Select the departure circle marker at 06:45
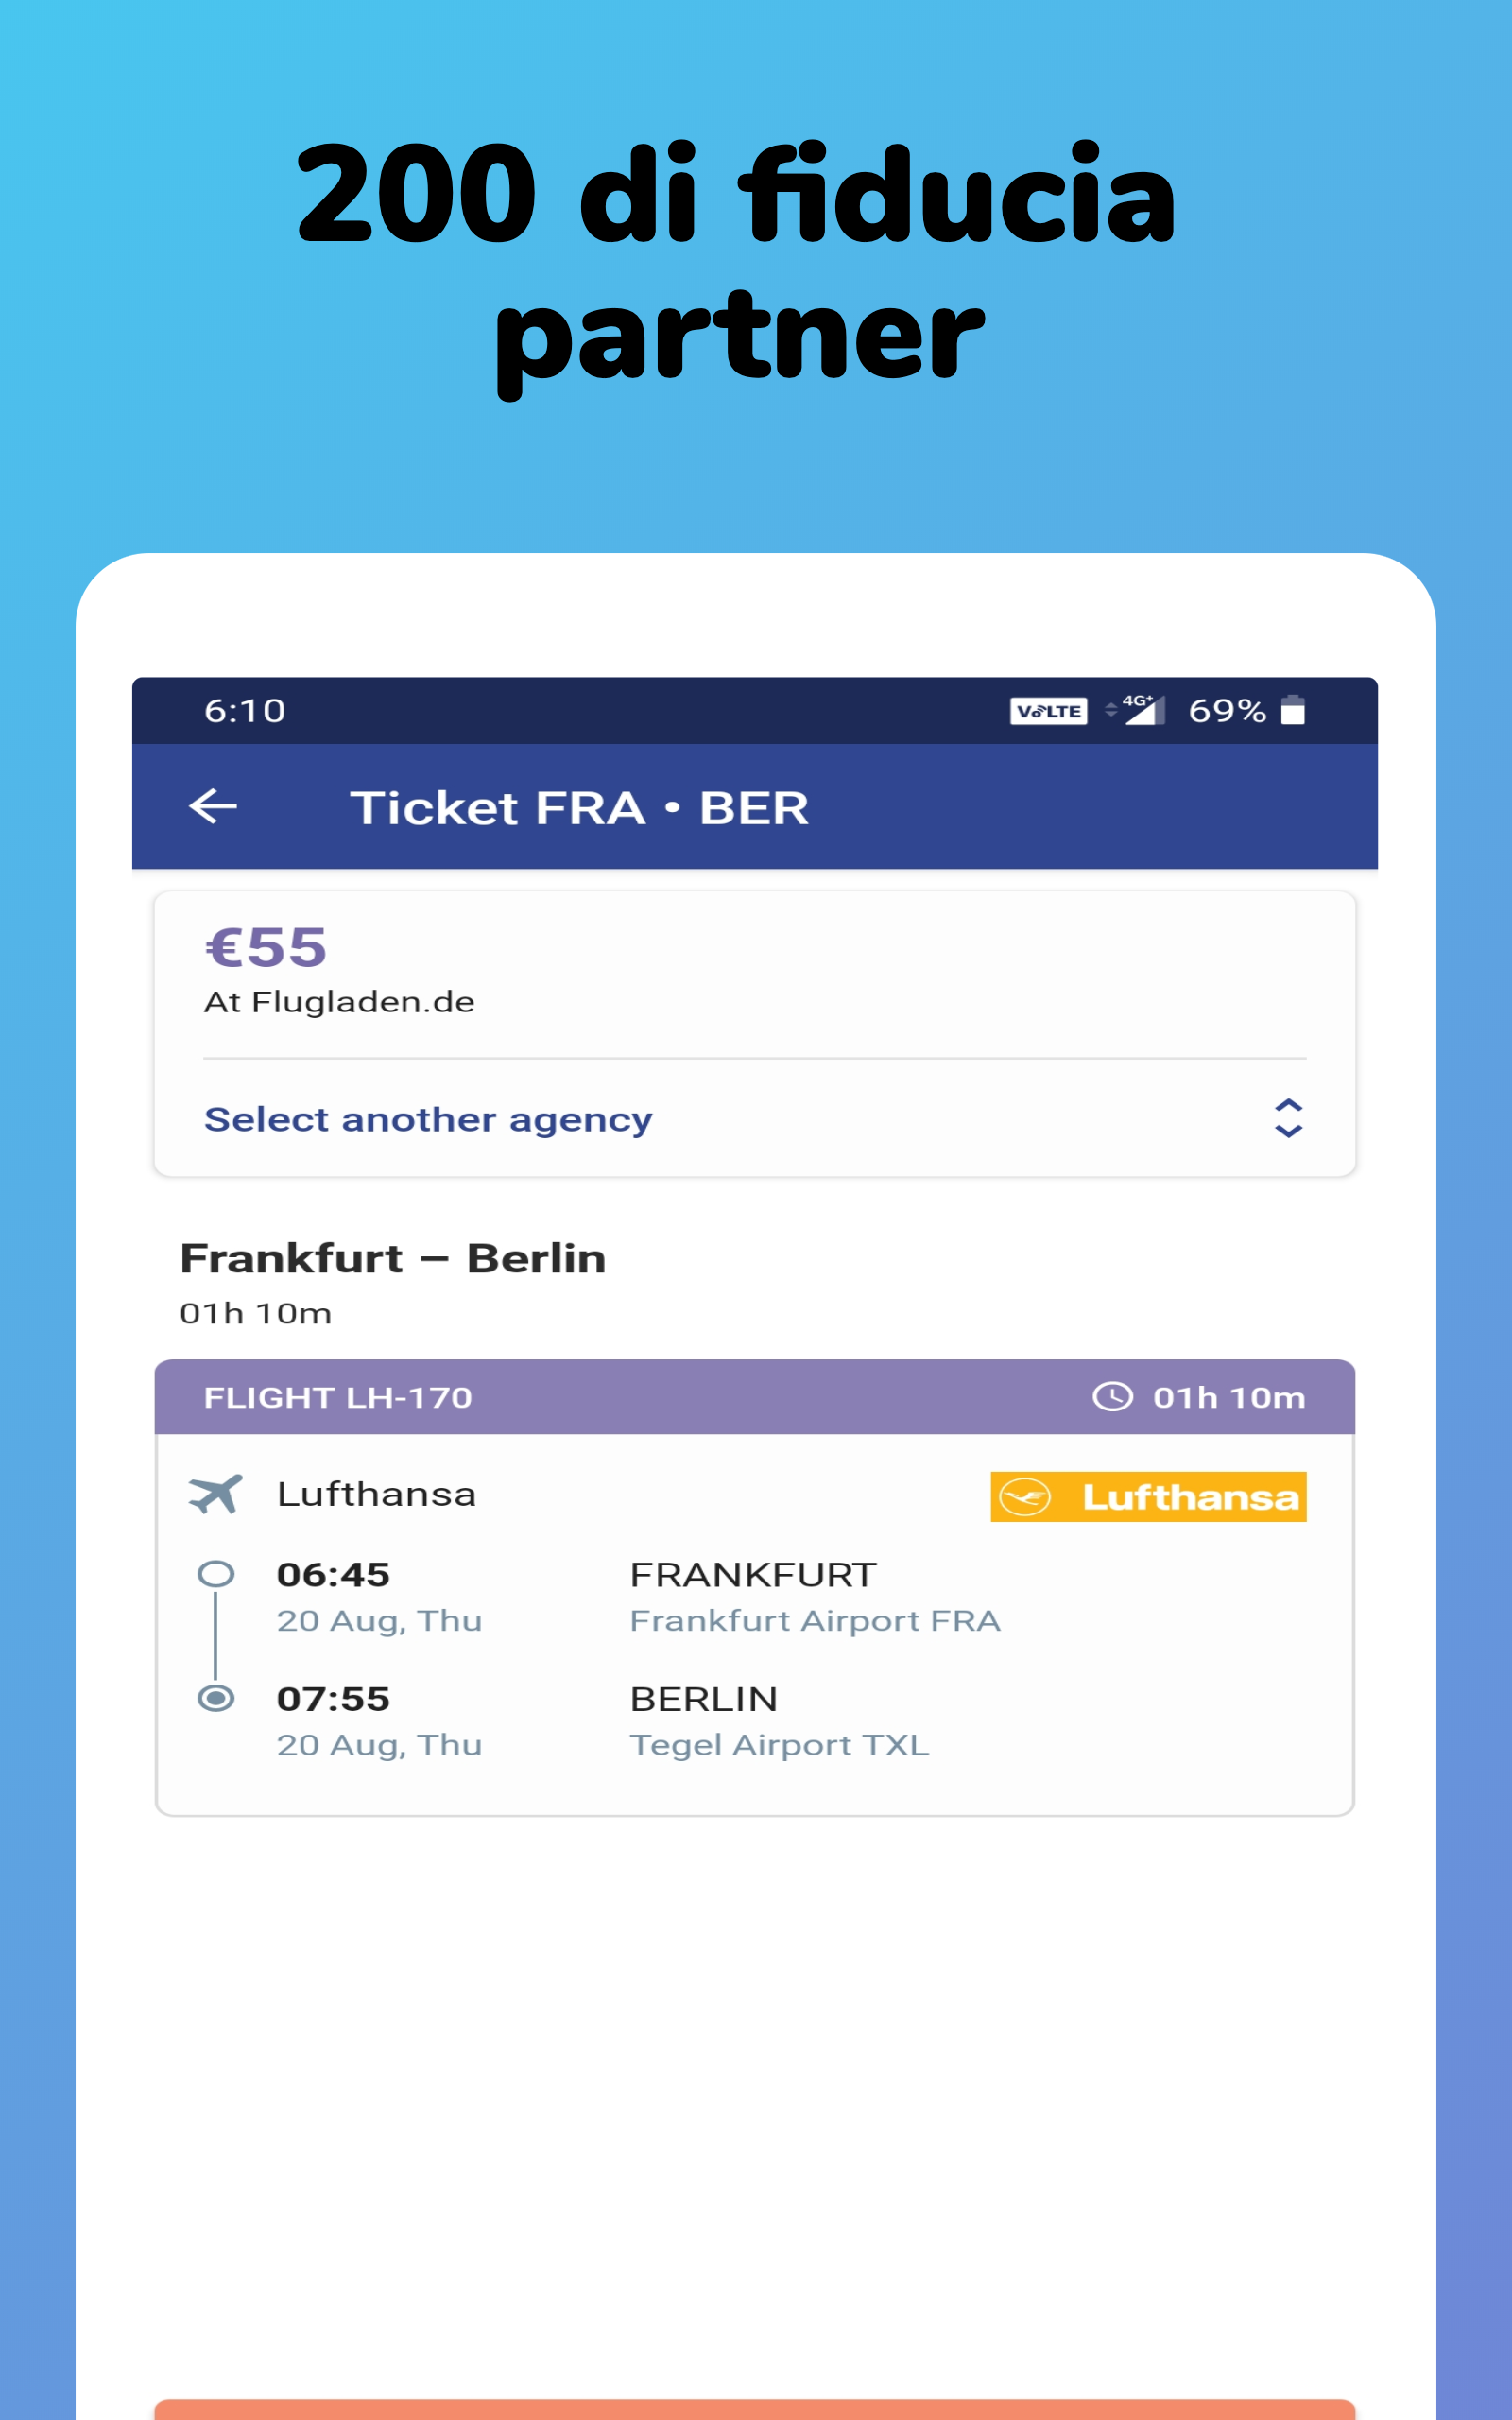Viewport: 1512px width, 2420px height. [x=216, y=1574]
